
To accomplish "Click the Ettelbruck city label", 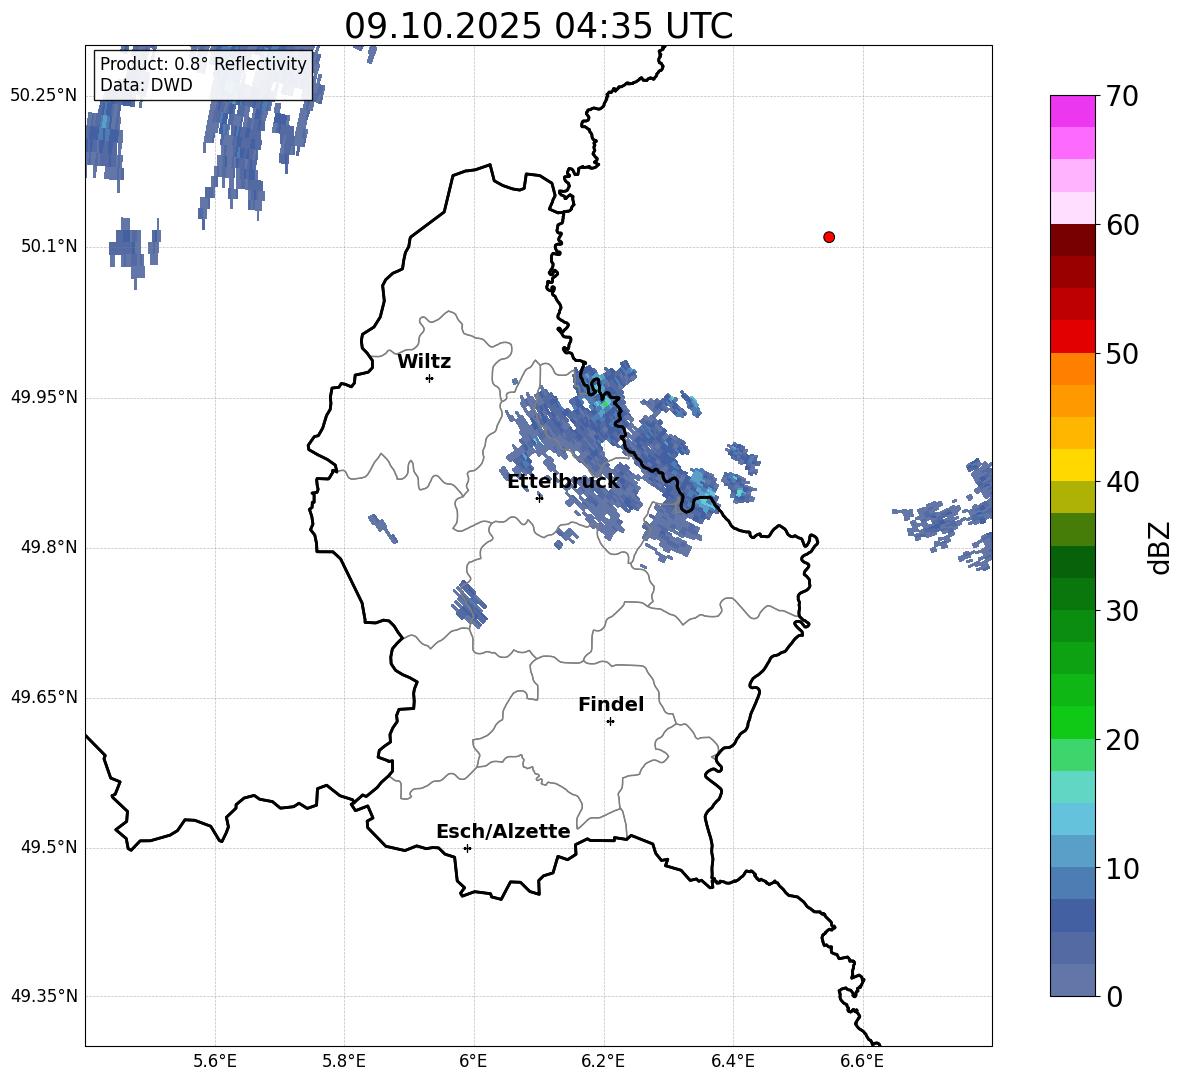I will click(563, 482).
